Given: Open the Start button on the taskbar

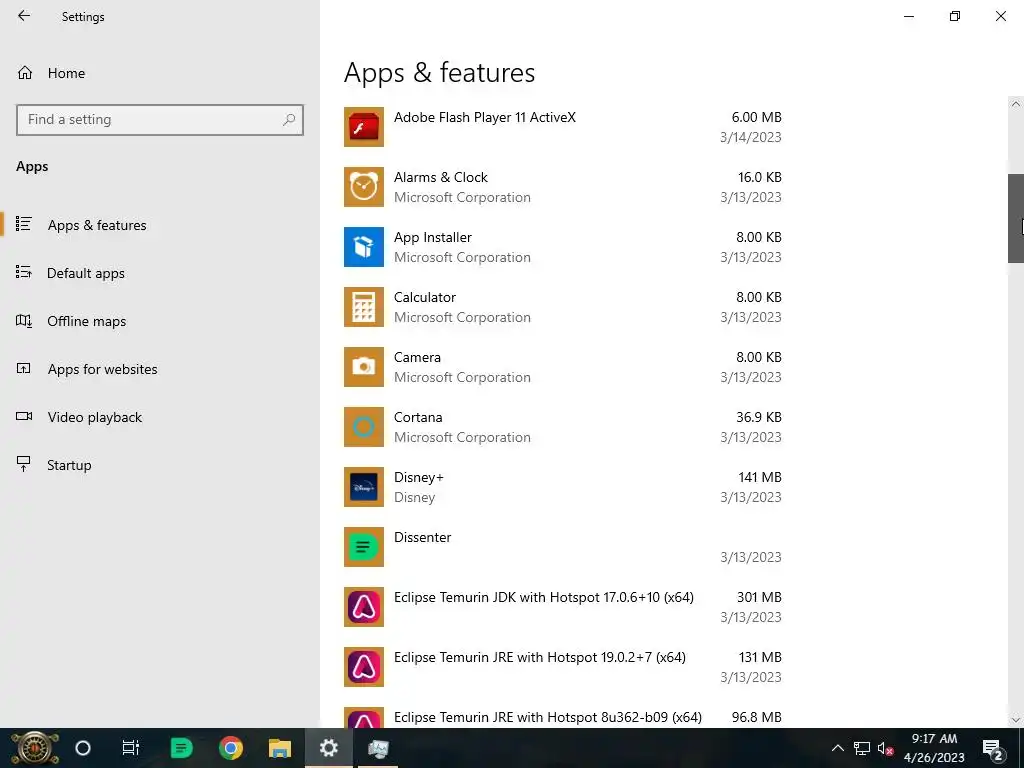Looking at the screenshot, I should [x=35, y=748].
